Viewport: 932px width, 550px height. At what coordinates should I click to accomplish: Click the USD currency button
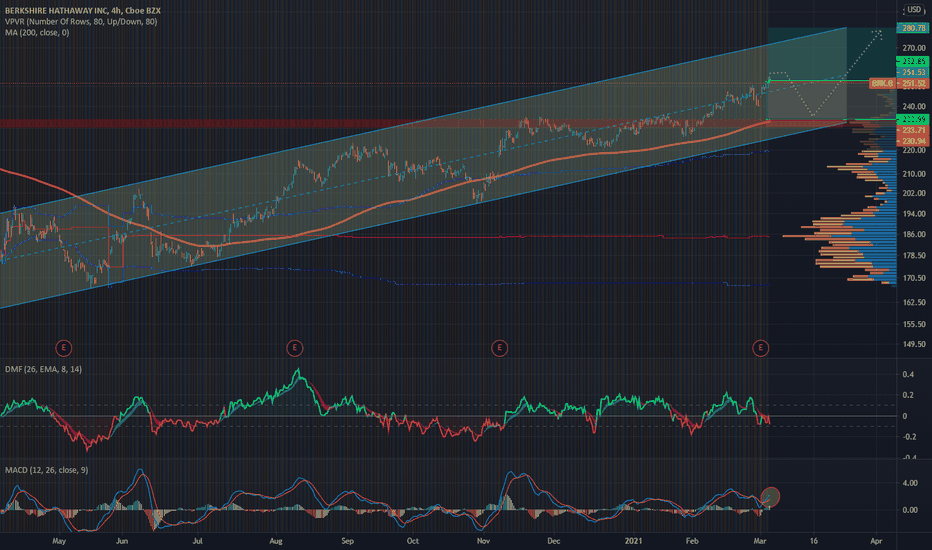tap(914, 10)
